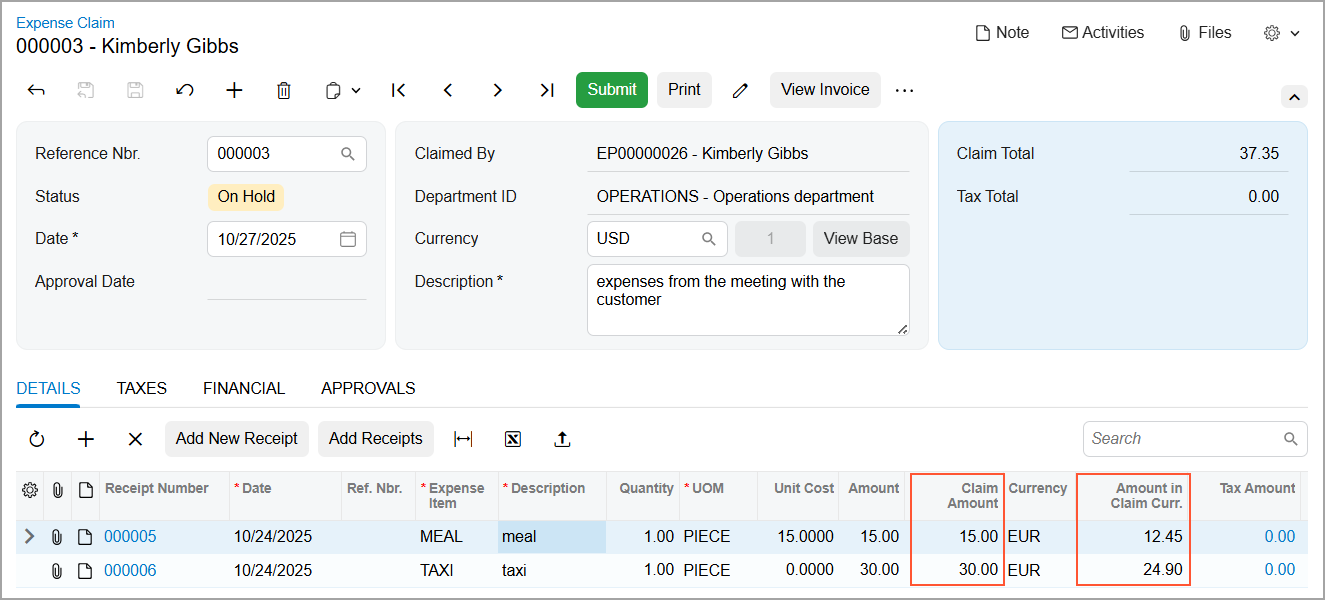Click the details grid Search field
This screenshot has width=1325, height=600.
[1195, 439]
